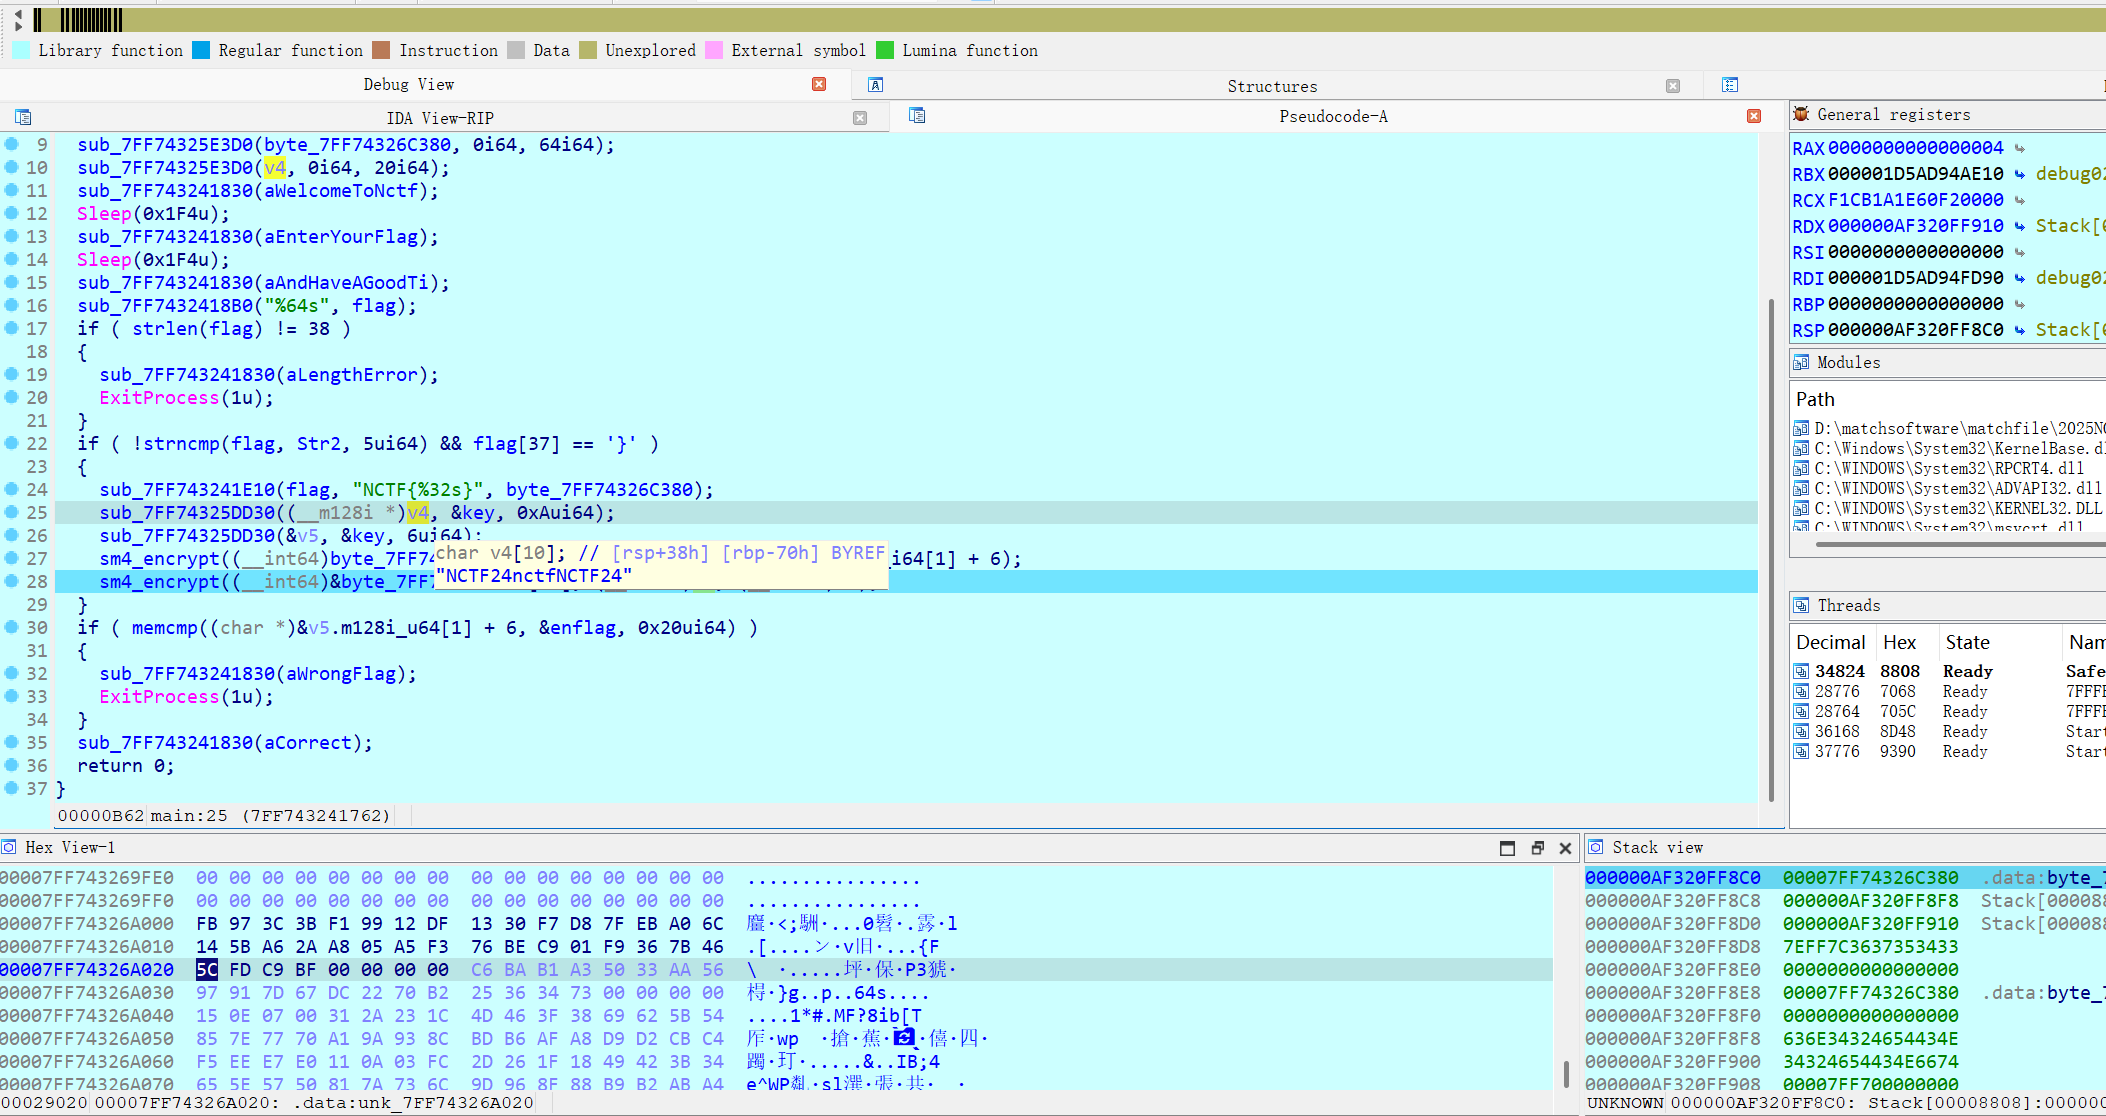Click the document icon left of the IDA View-RIP tab
This screenshot has height=1116, width=2106.
coord(22,117)
